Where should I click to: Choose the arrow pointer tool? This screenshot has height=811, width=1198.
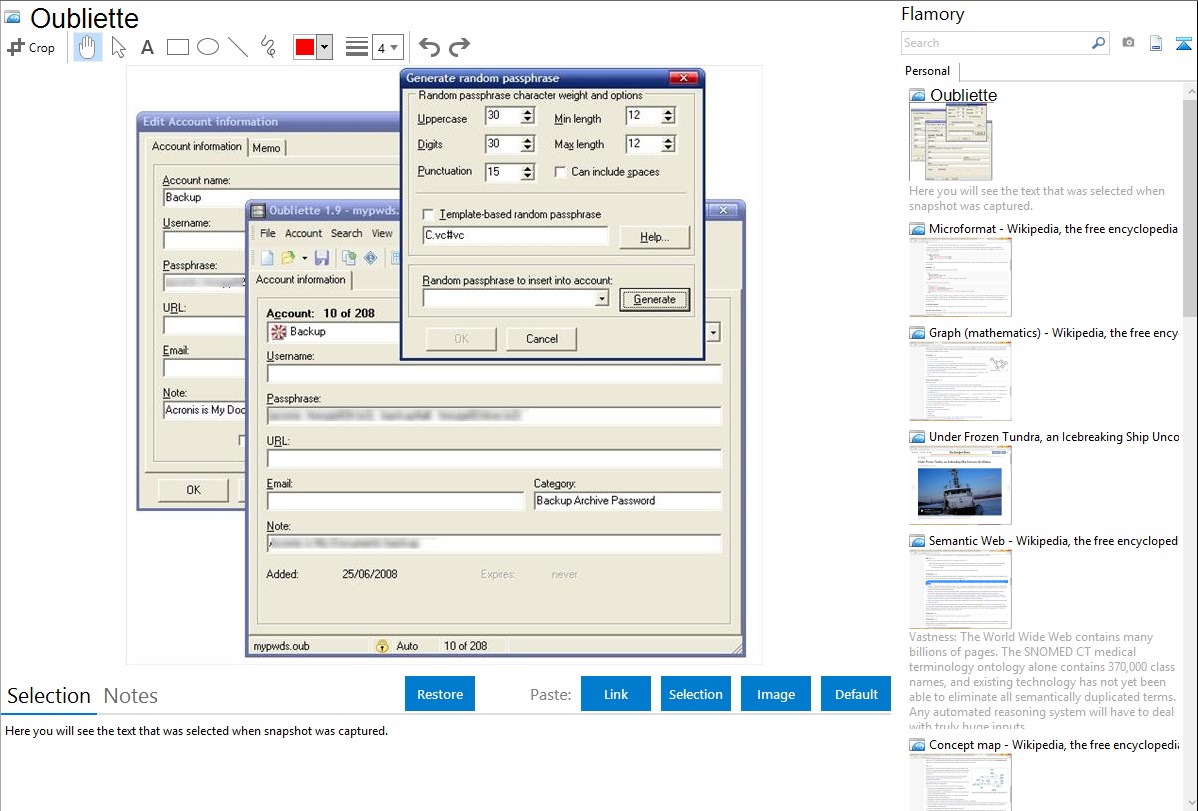pyautogui.click(x=118, y=47)
